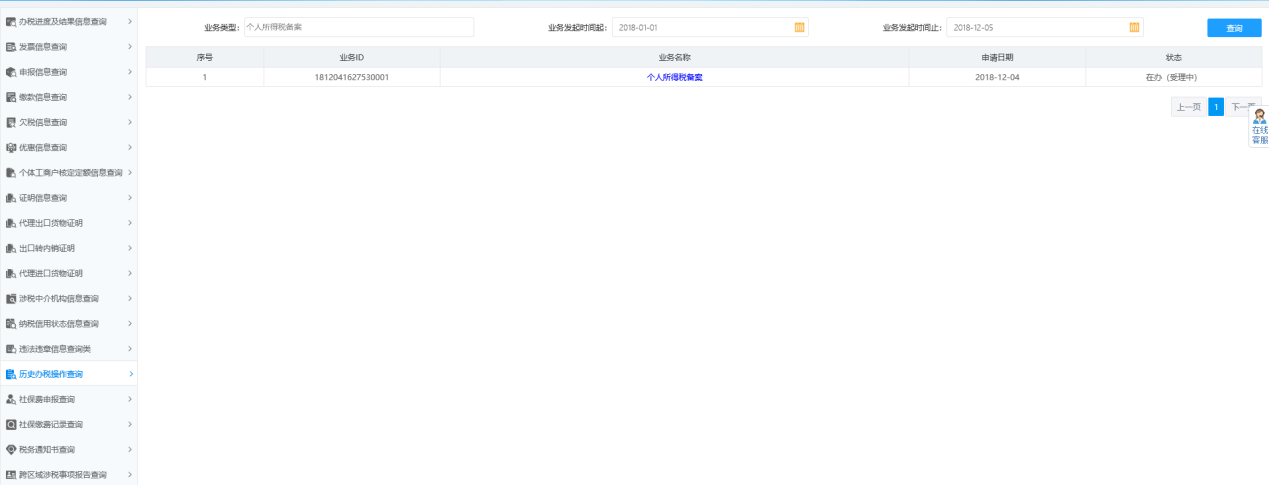This screenshot has width=1269, height=485.
Task: Select 纳税信用状态信息查询 in sidebar
Action: click(x=59, y=324)
